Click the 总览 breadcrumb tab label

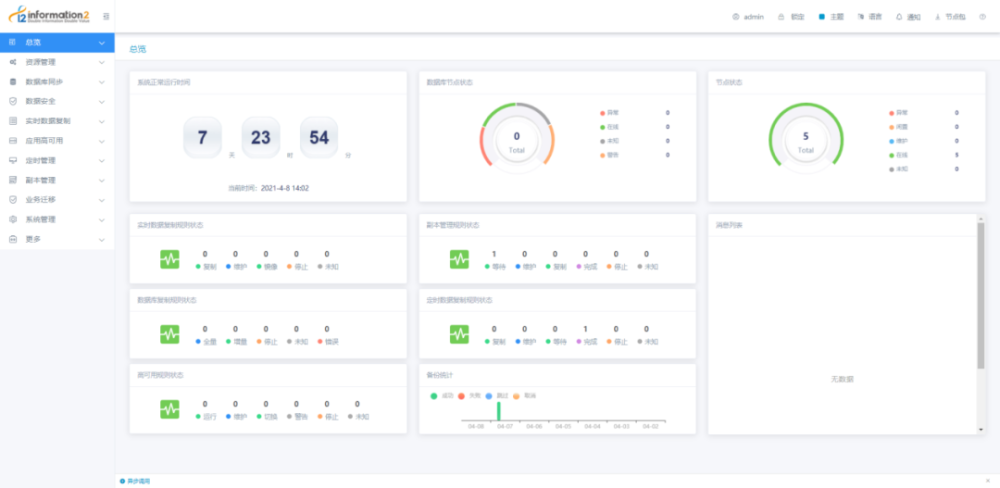138,48
